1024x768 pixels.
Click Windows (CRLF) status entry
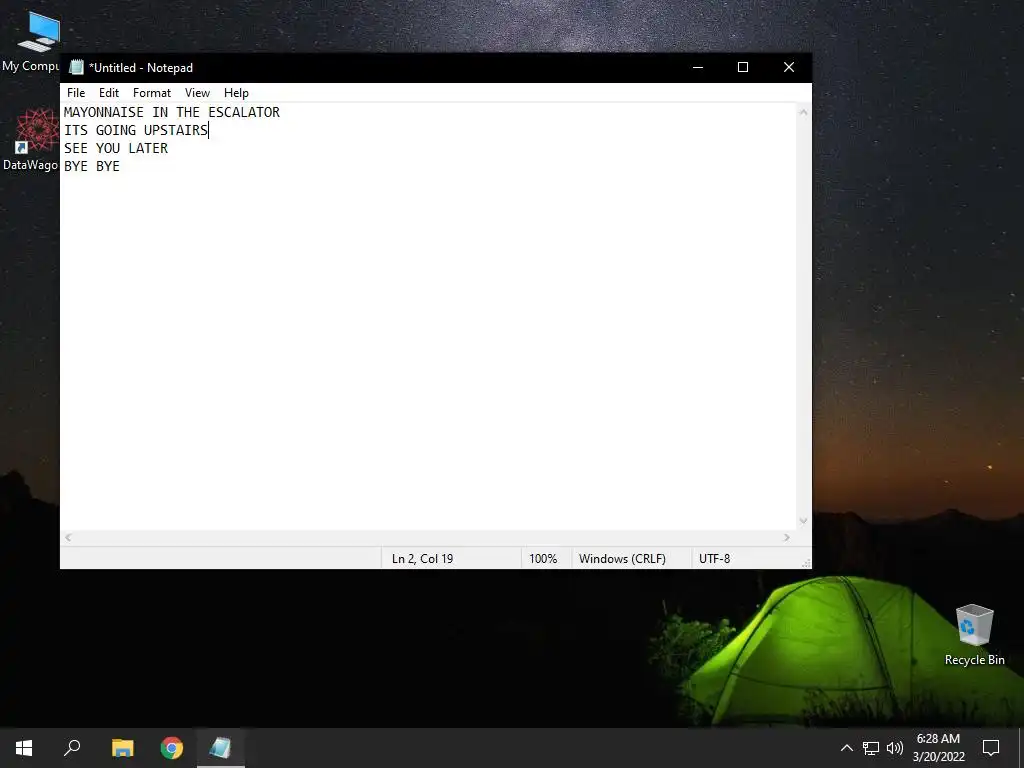pos(622,559)
